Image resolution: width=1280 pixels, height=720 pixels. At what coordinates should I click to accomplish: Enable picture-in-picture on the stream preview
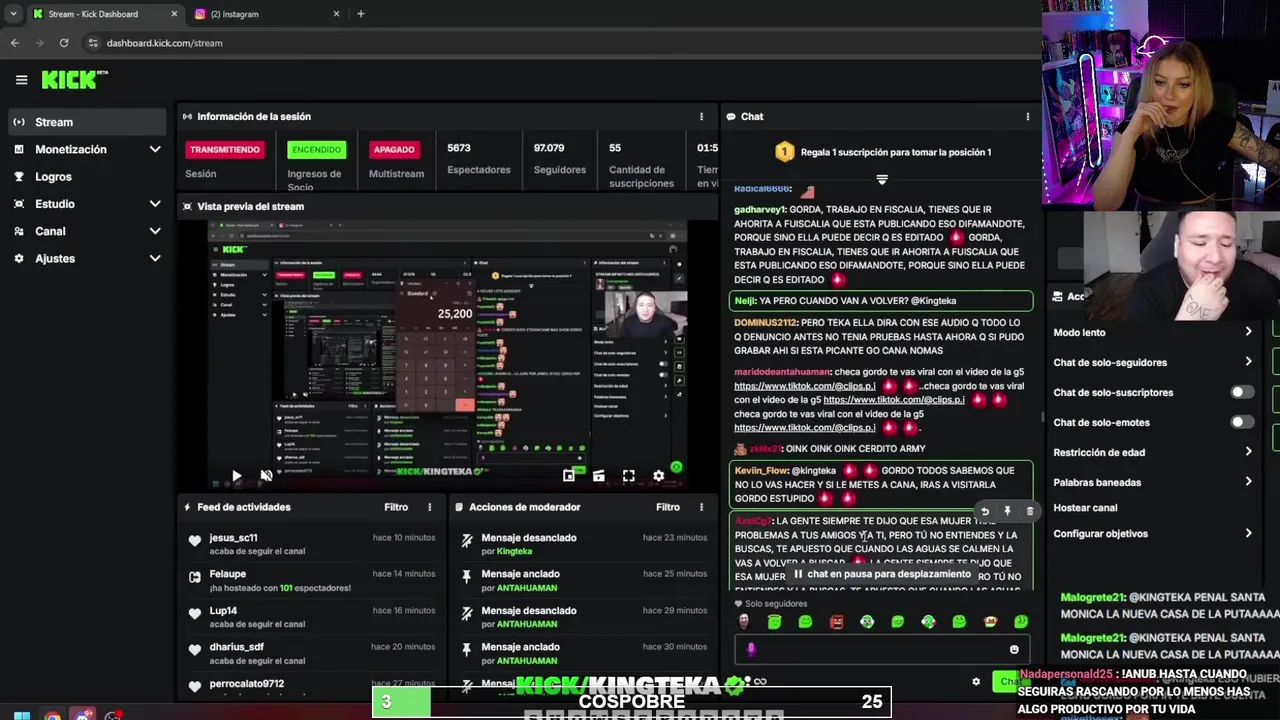[x=568, y=476]
